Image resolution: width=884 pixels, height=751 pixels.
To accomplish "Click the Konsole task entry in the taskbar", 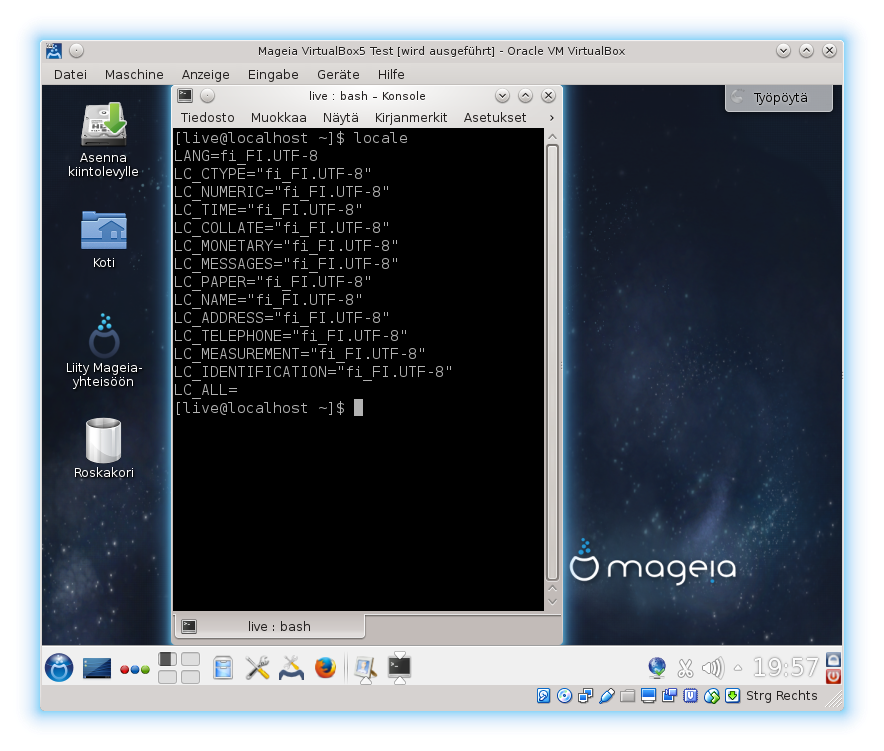I will [400, 668].
